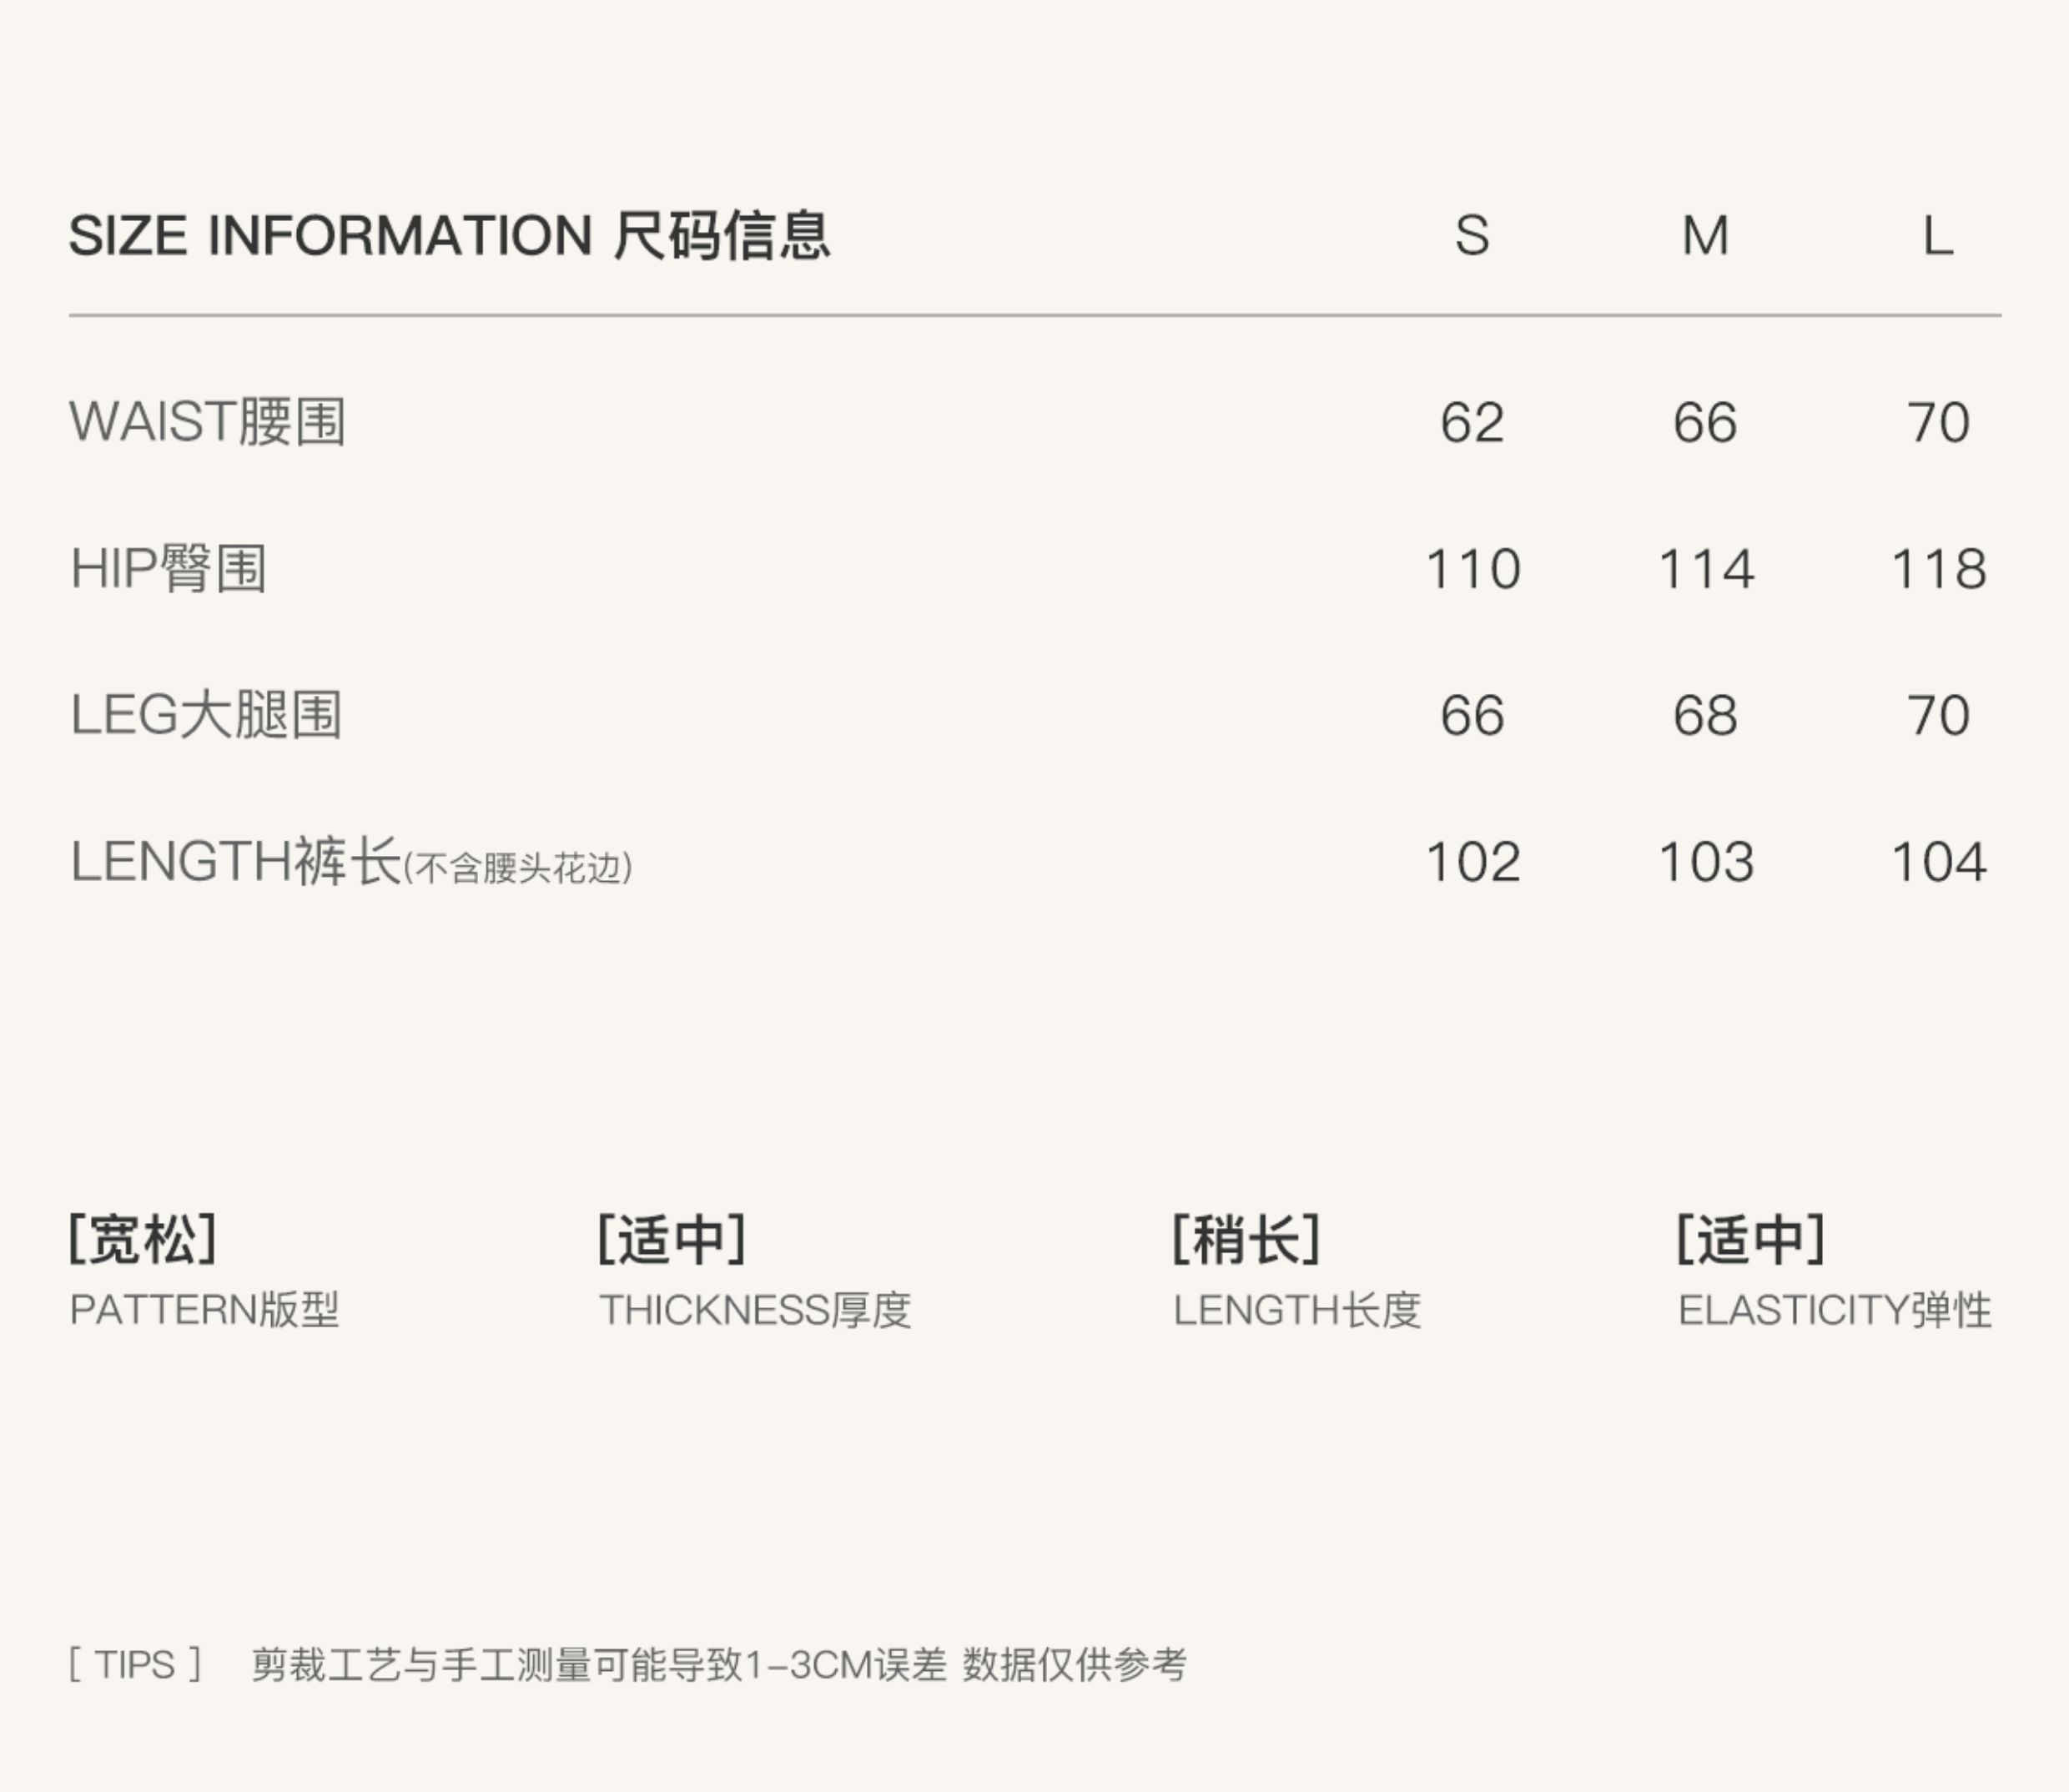Click the WAIST腰围 row label

(x=208, y=421)
